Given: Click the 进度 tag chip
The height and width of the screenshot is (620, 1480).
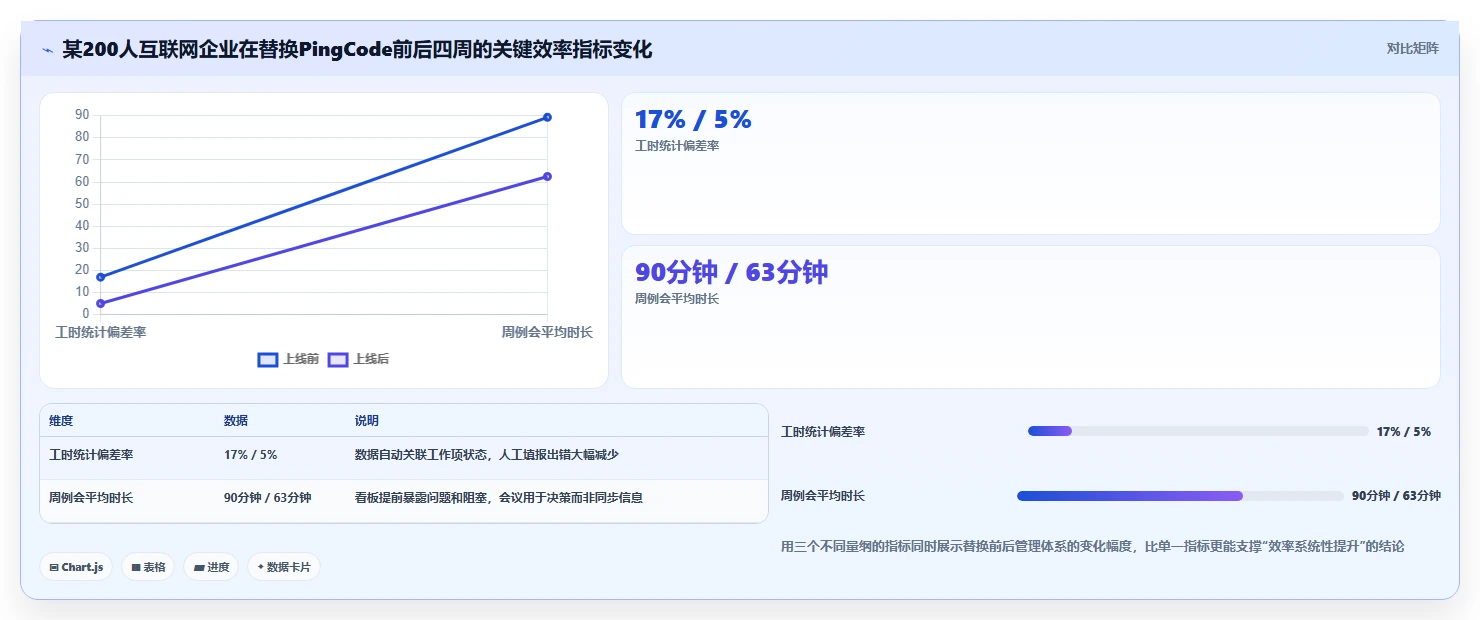Looking at the screenshot, I should (x=211, y=567).
